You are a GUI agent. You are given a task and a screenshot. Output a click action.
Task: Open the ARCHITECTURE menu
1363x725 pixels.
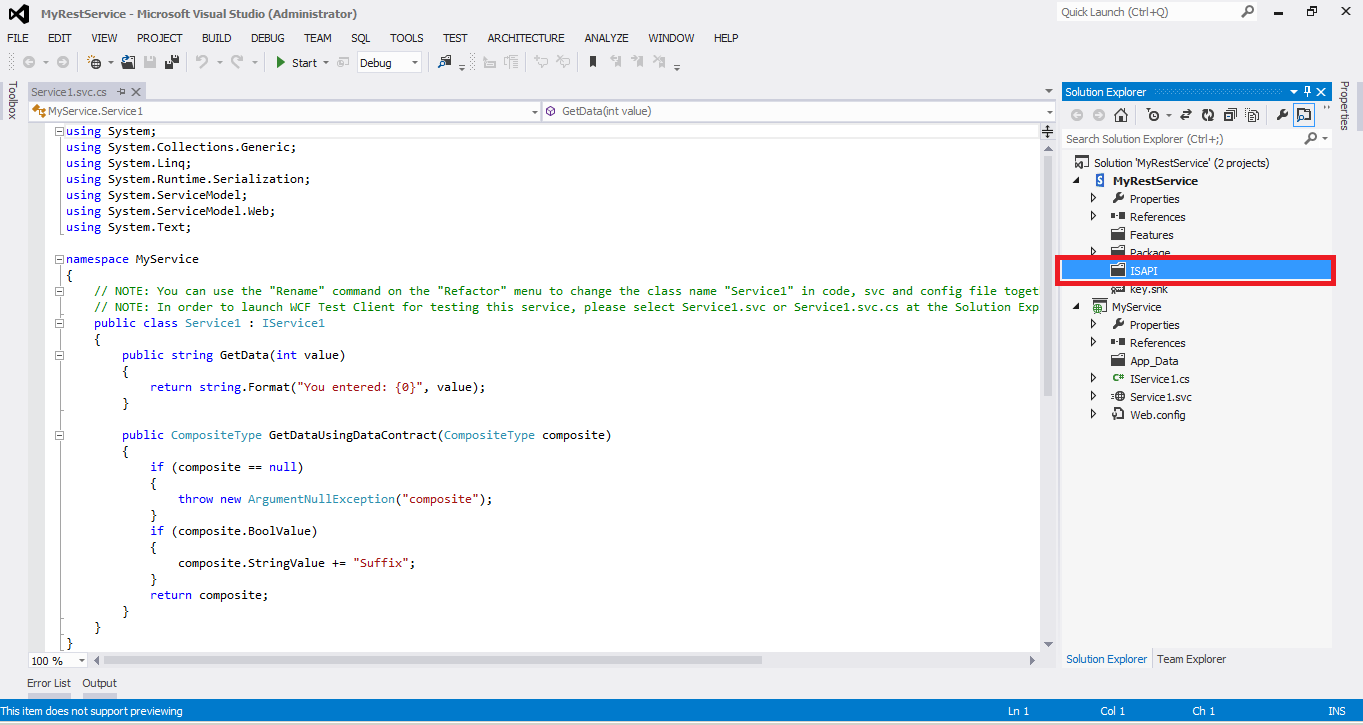click(525, 38)
